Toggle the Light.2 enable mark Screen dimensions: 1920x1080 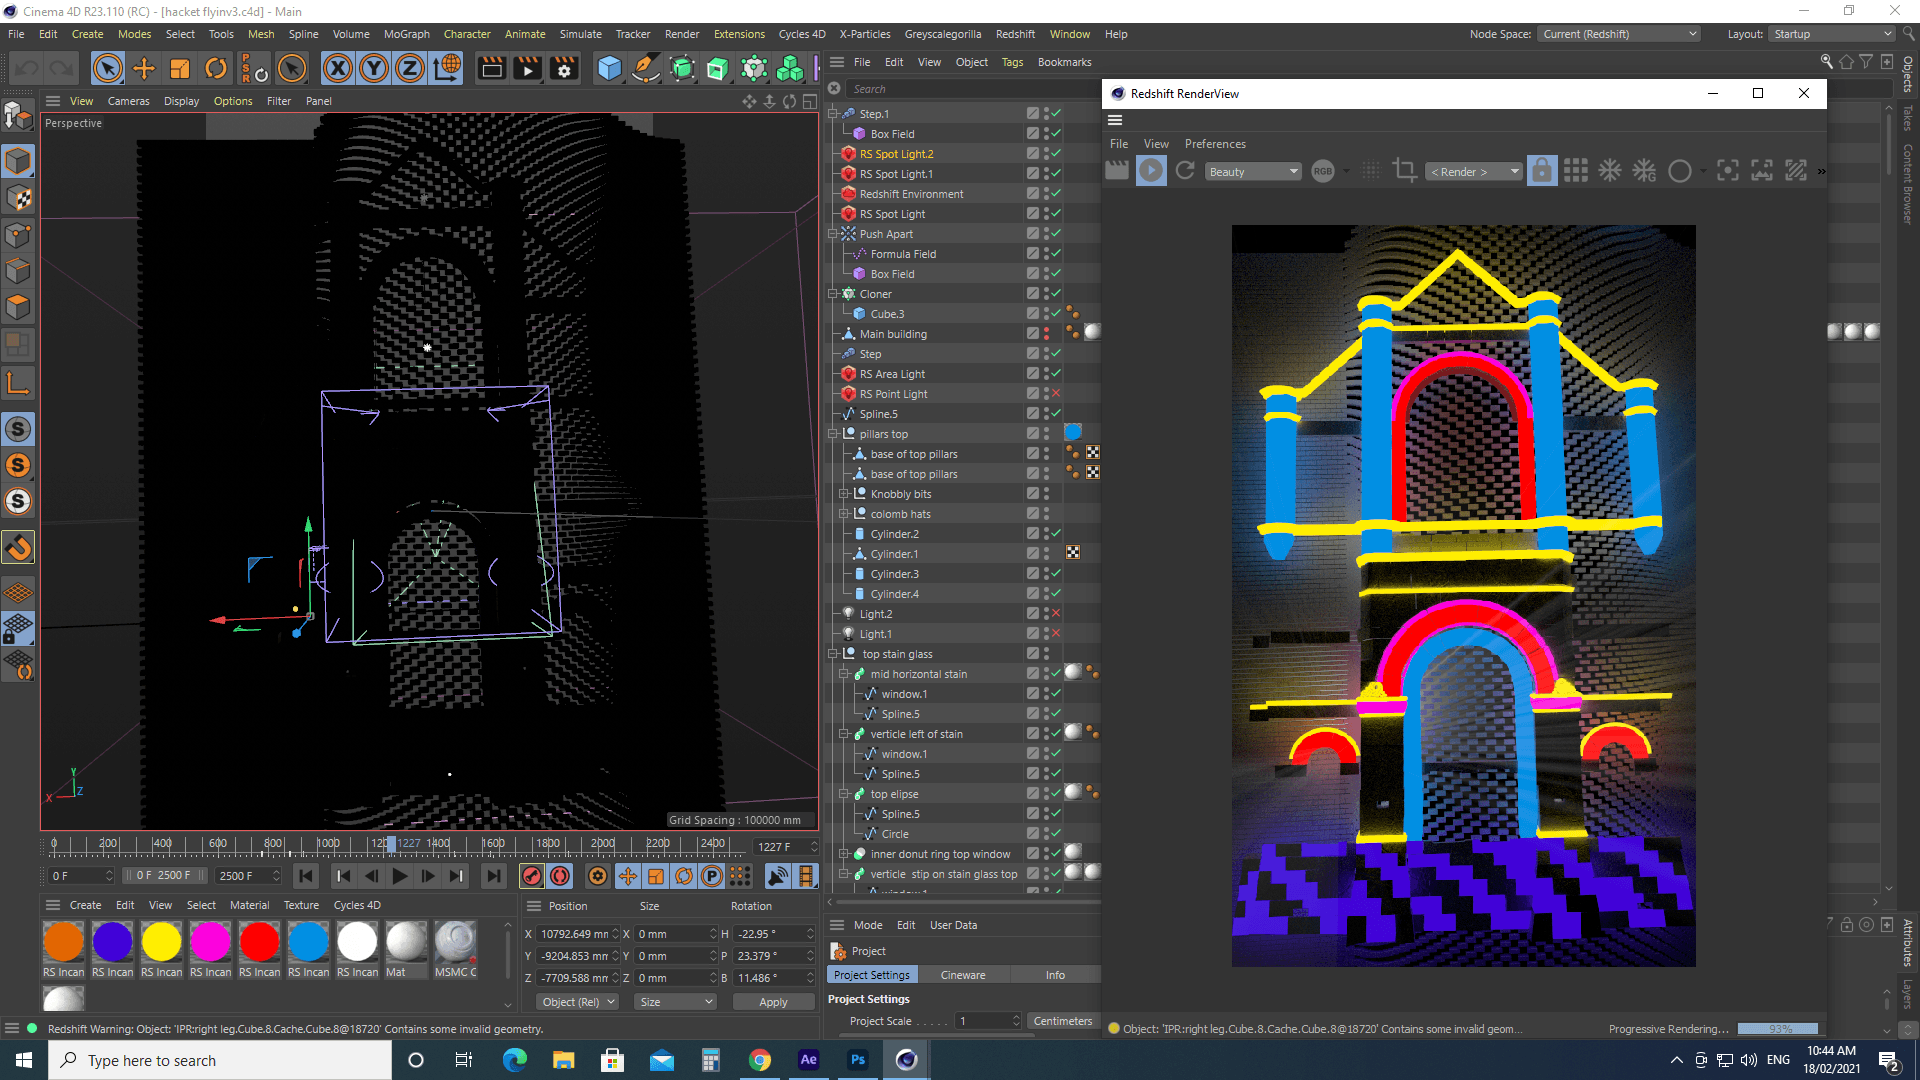[1056, 613]
